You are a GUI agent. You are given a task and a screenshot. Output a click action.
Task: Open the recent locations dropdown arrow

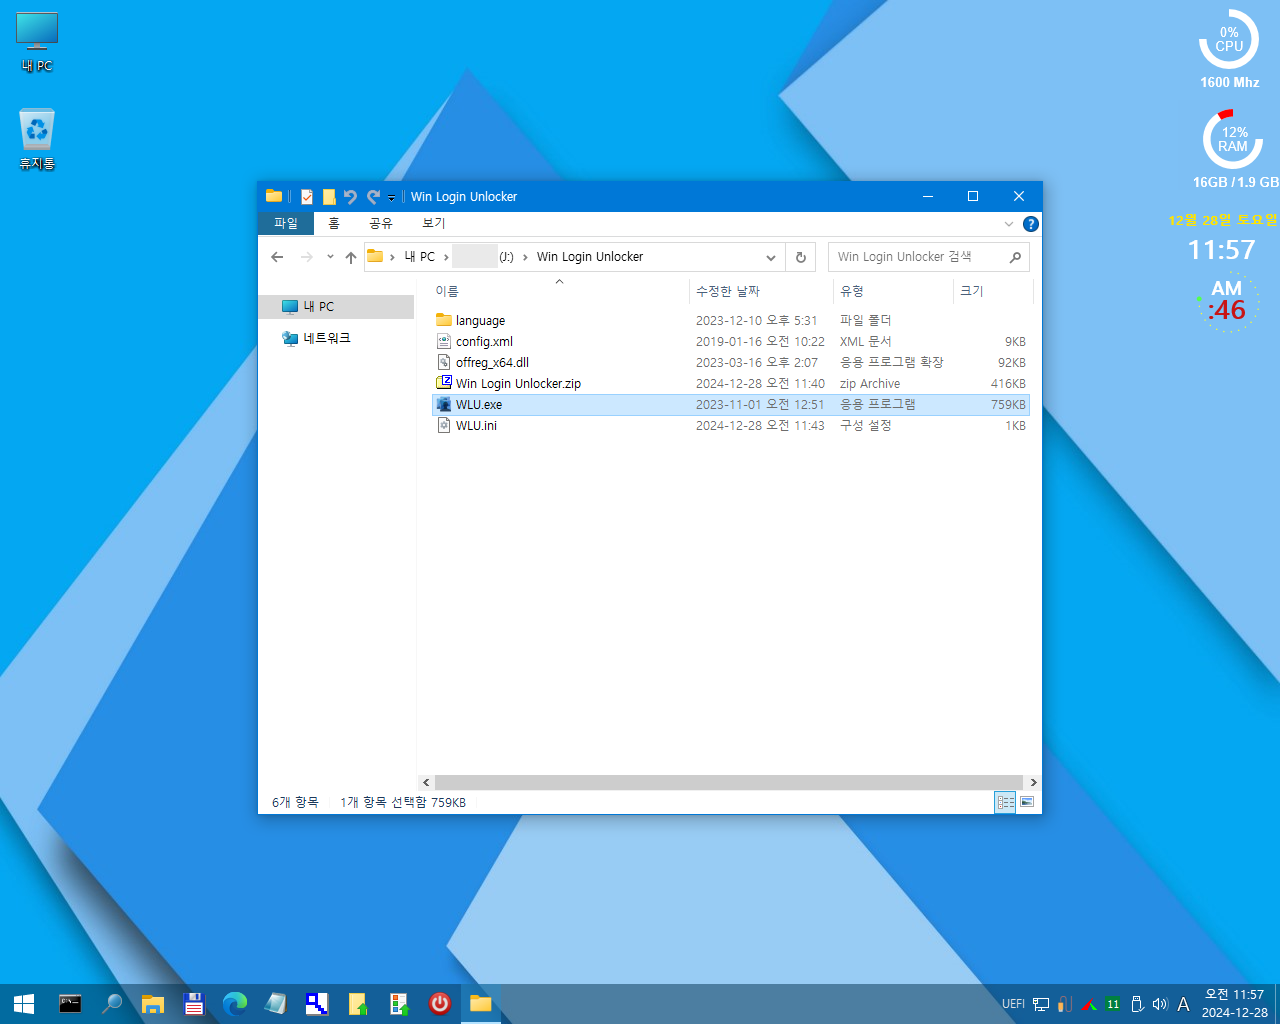click(x=330, y=257)
